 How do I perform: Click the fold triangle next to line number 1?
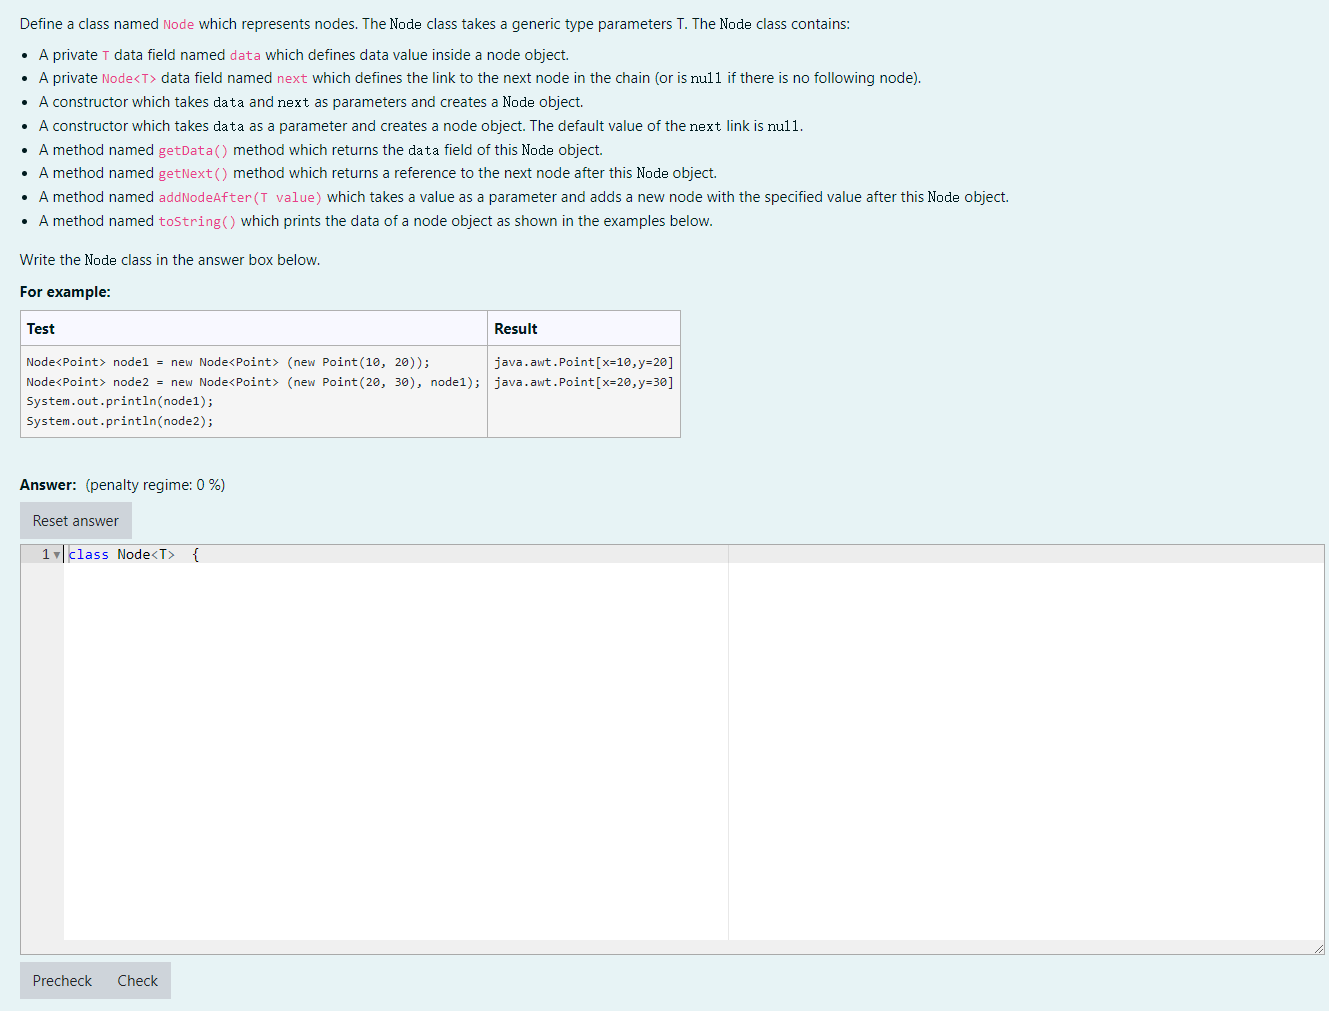[x=55, y=554]
